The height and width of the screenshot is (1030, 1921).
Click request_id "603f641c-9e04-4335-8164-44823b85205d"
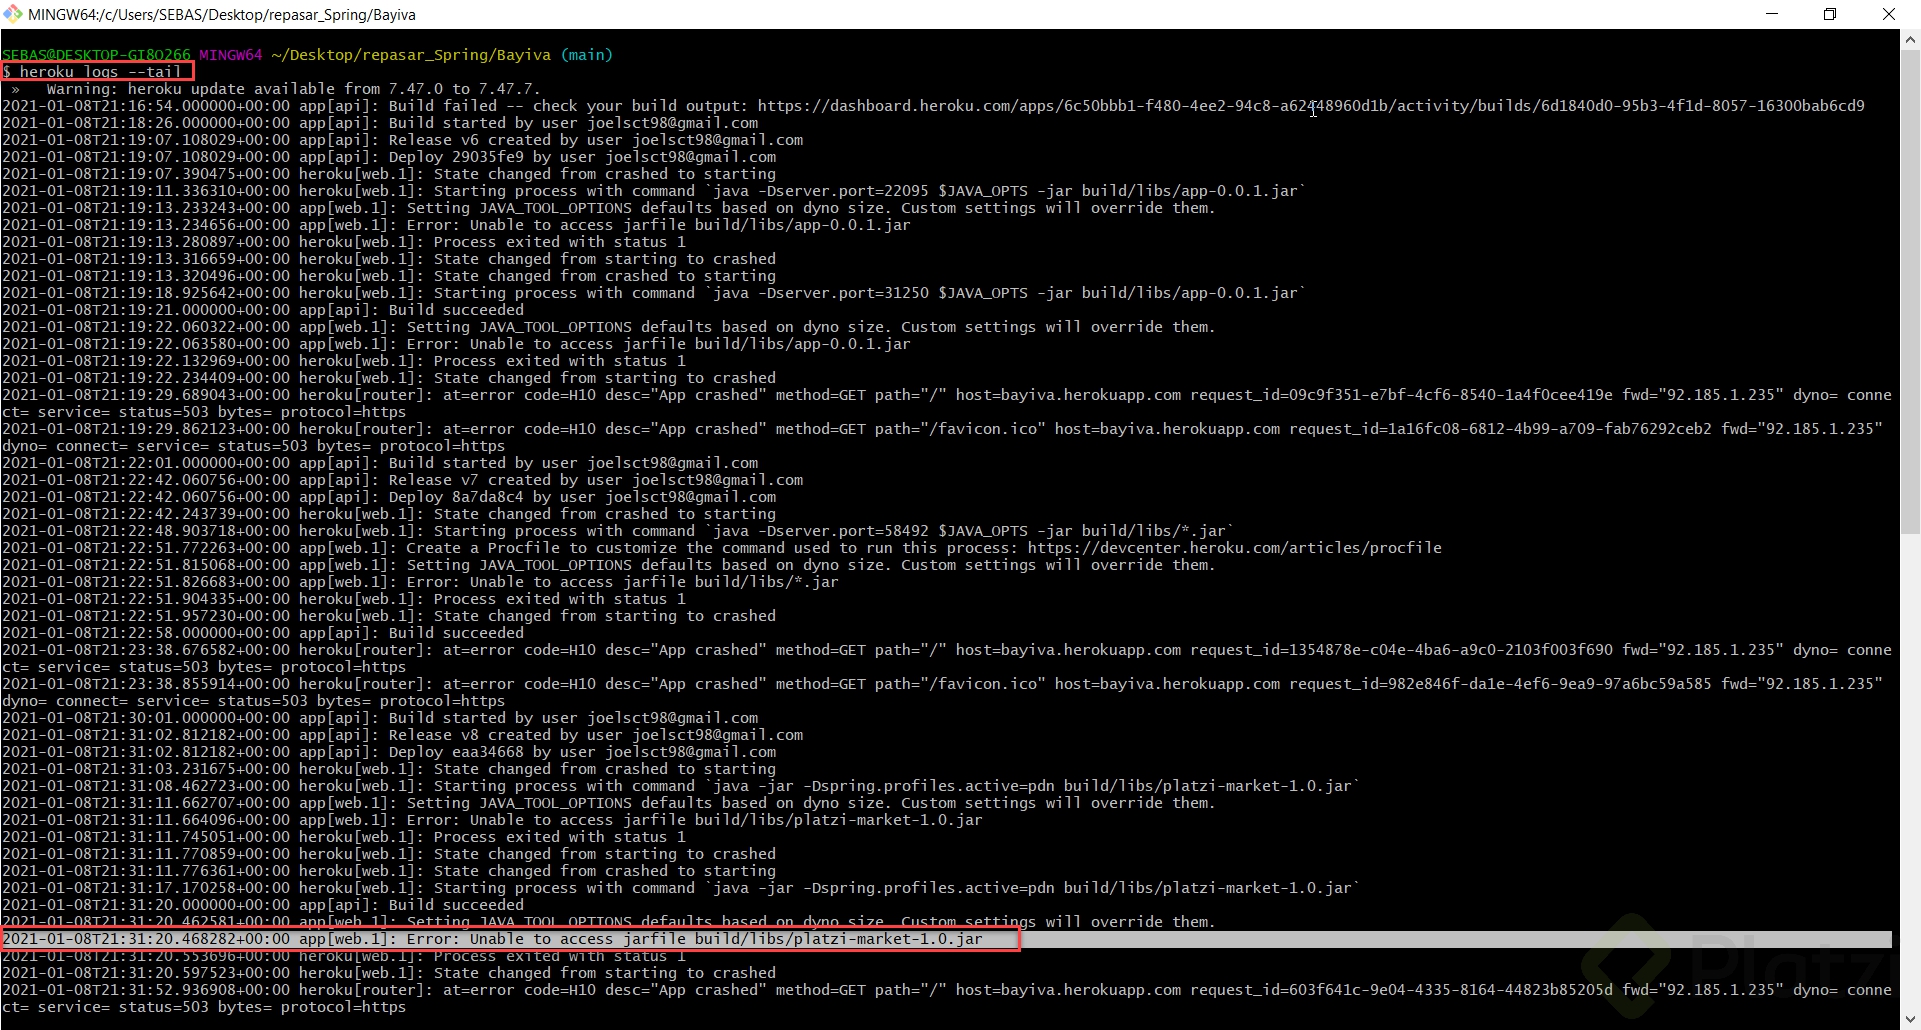point(1451,990)
